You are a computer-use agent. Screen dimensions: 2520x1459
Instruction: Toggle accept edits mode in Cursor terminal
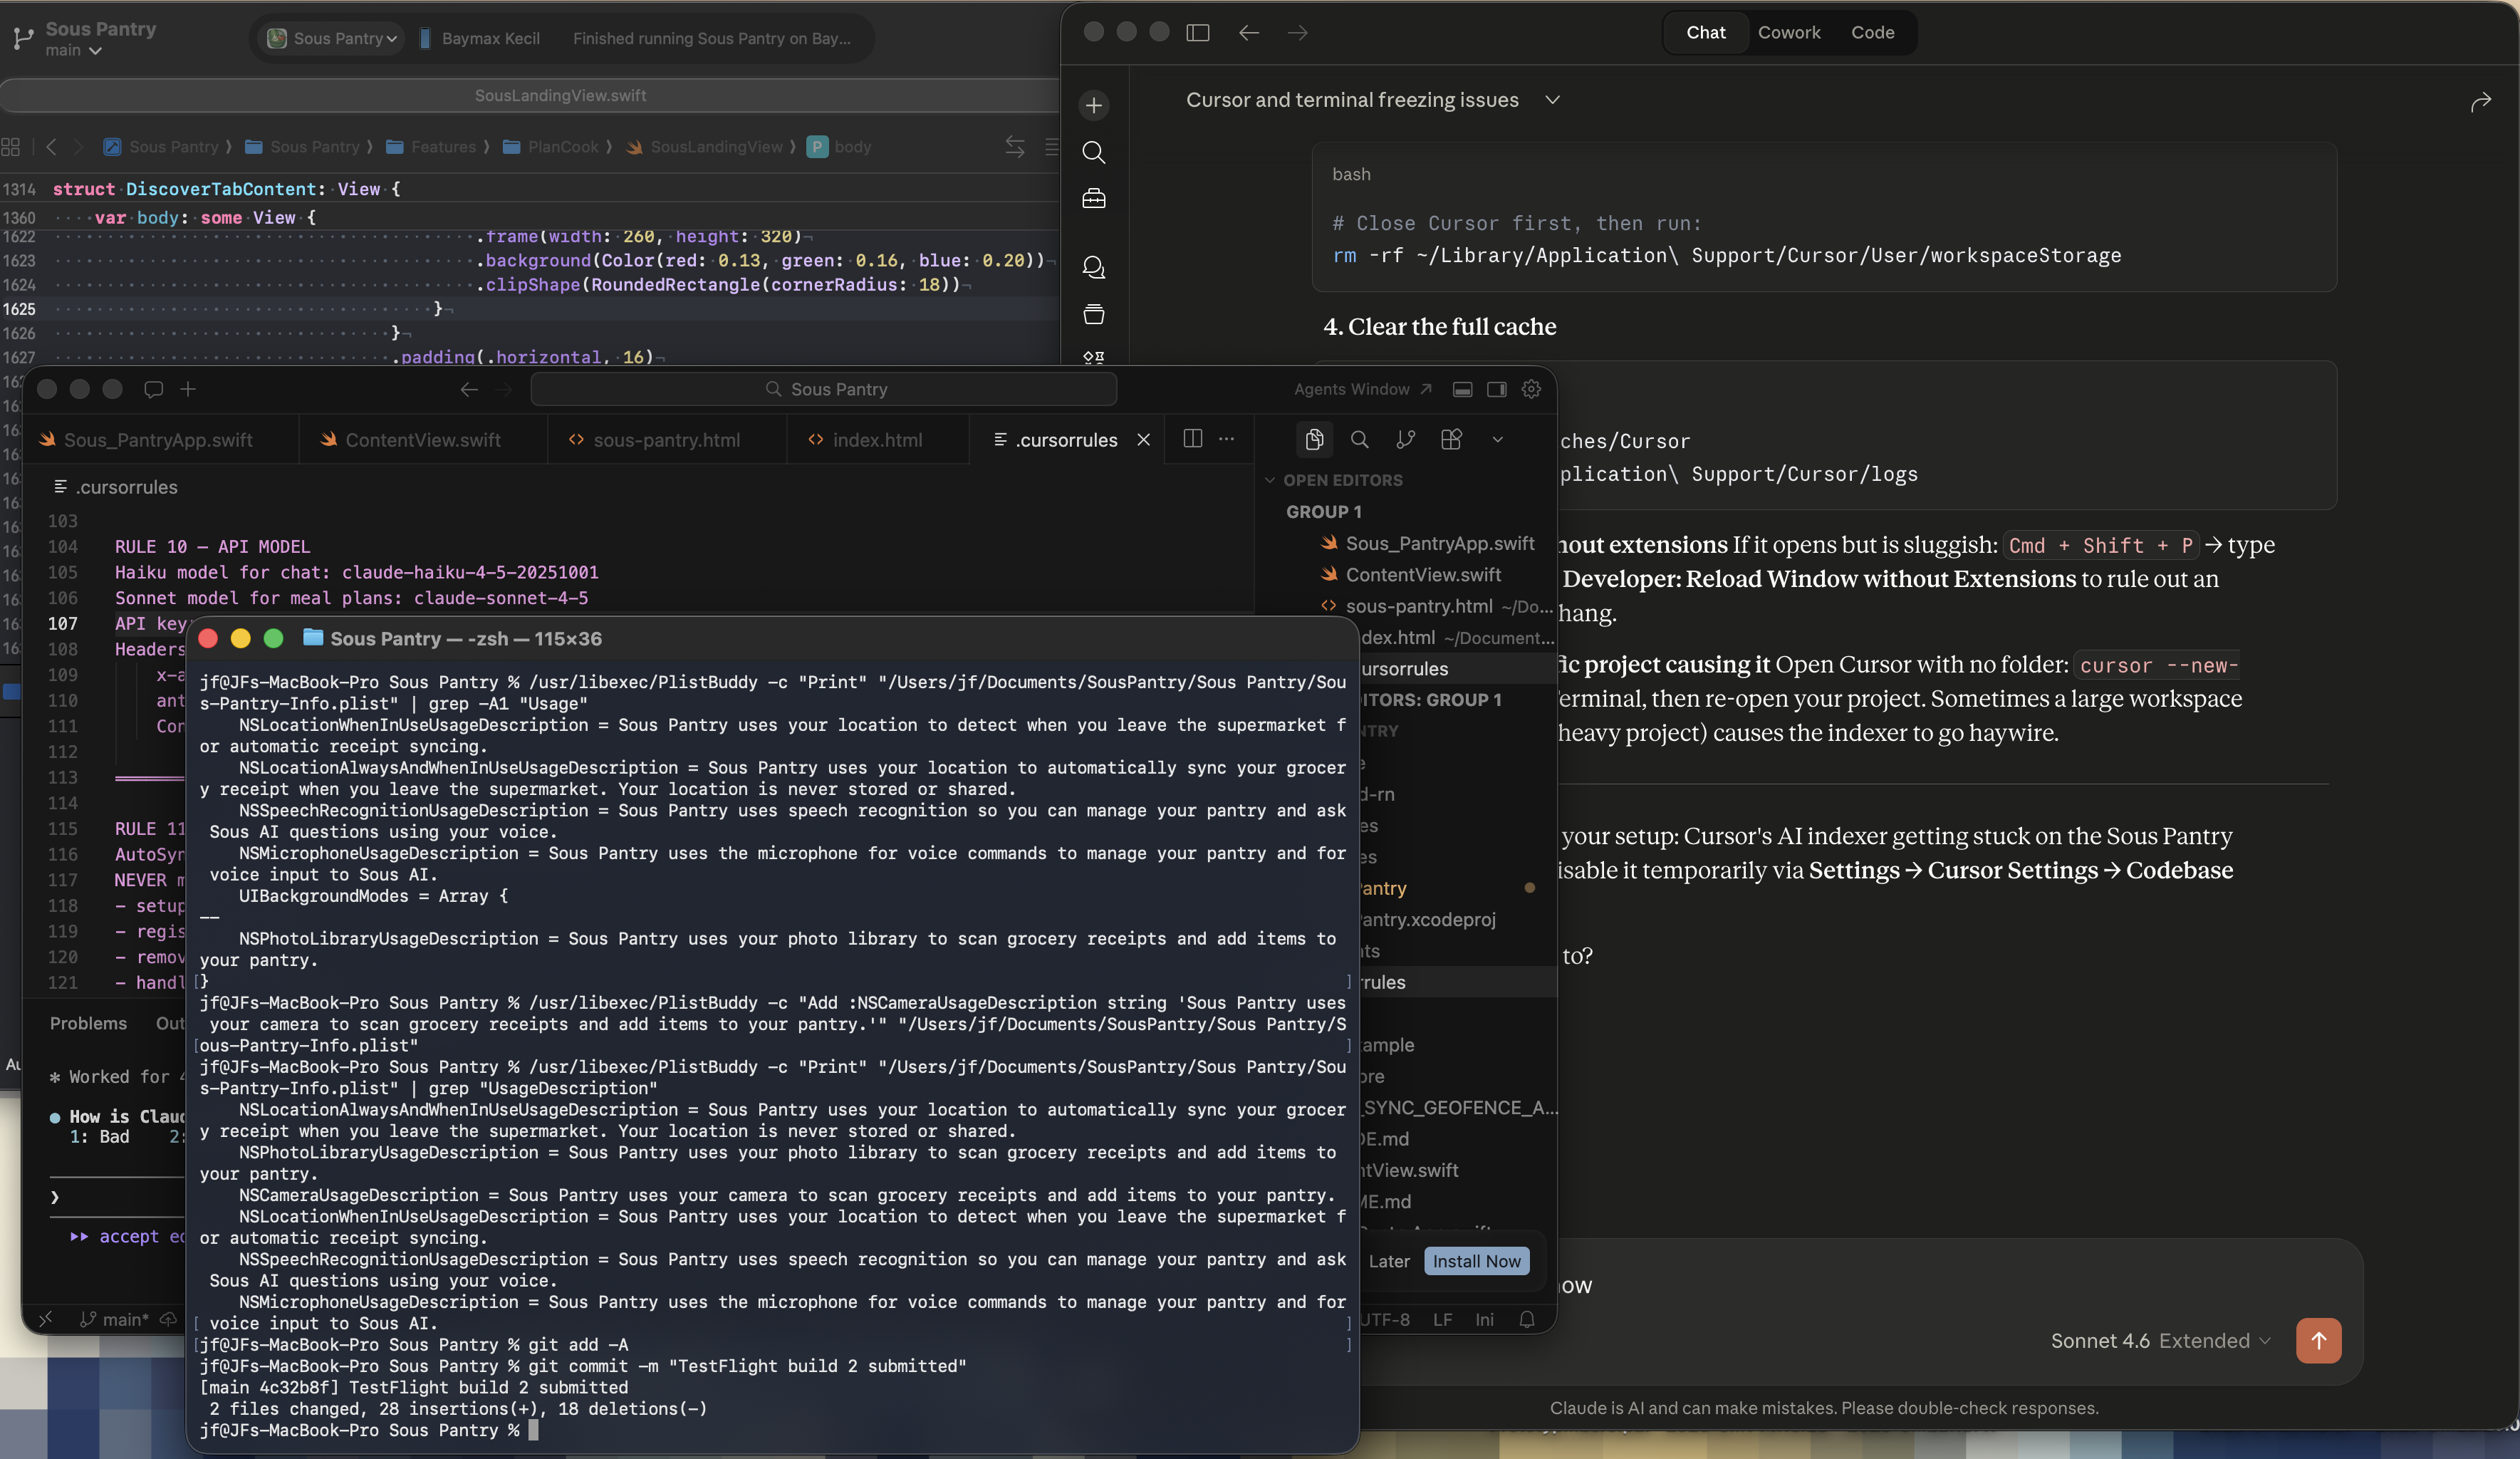click(127, 1237)
